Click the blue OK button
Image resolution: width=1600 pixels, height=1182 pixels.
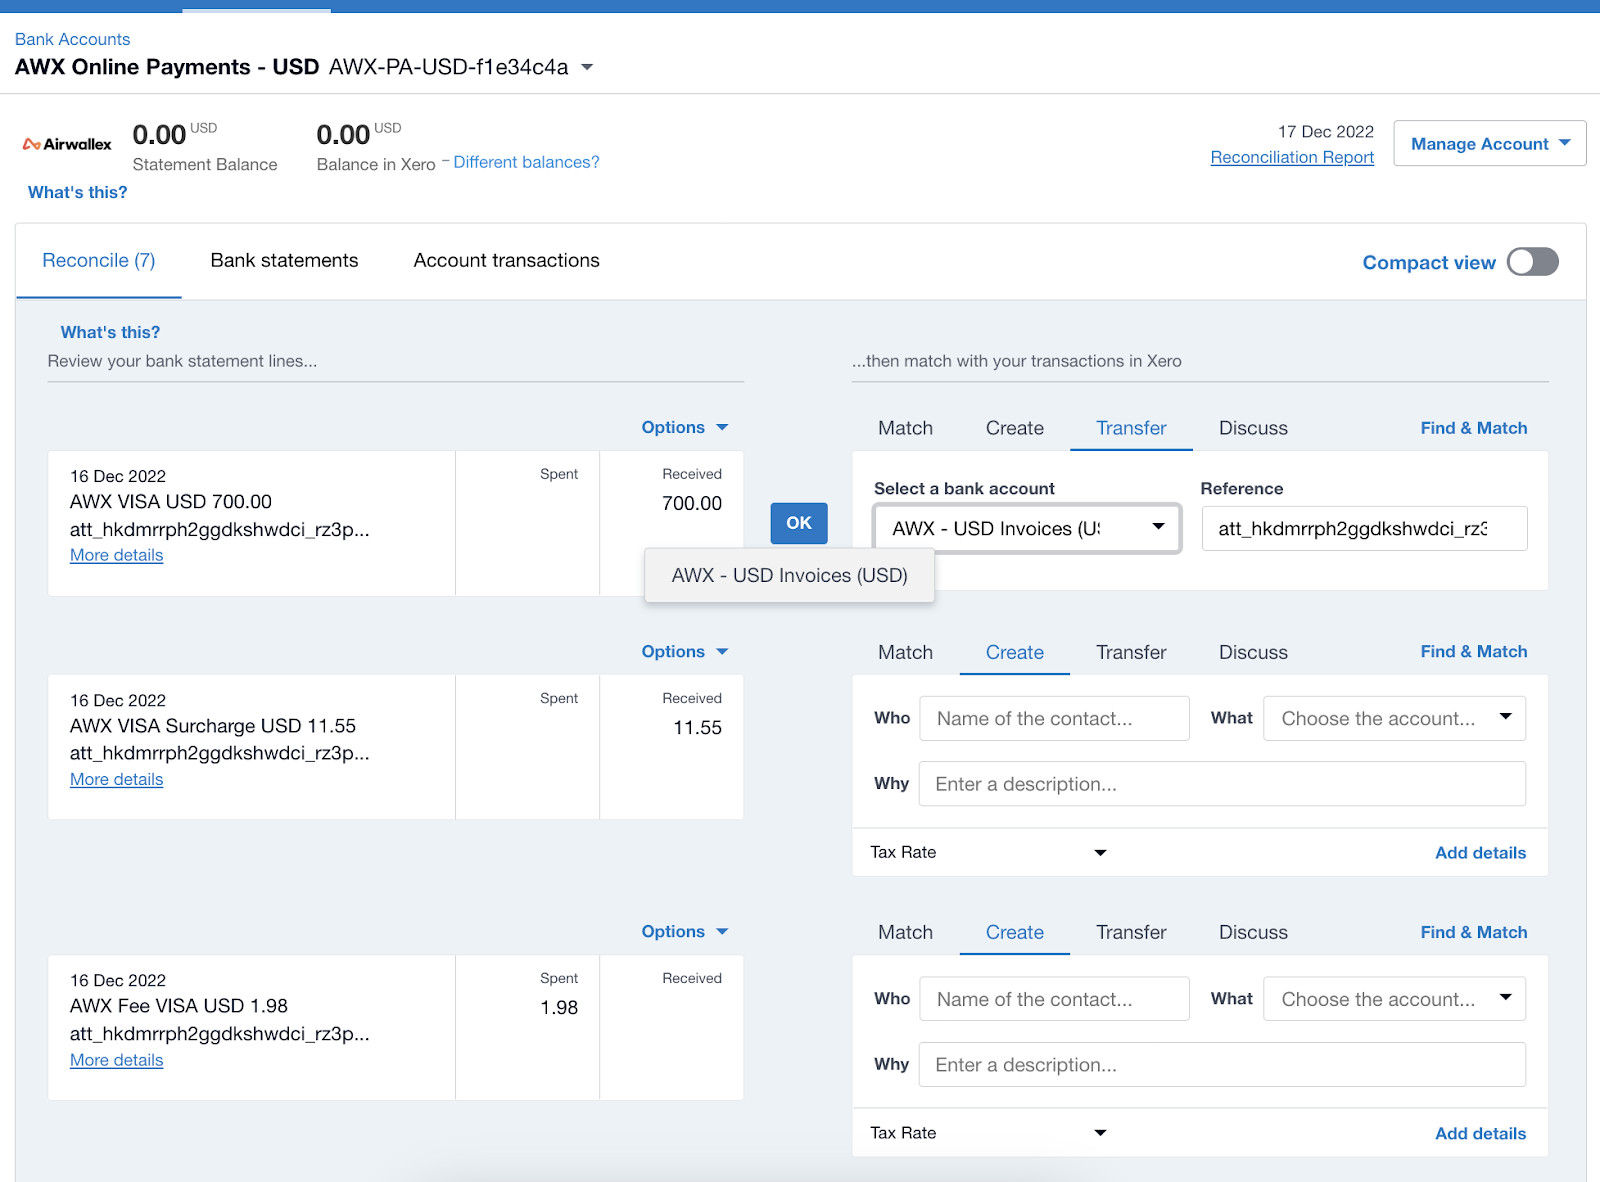799,523
